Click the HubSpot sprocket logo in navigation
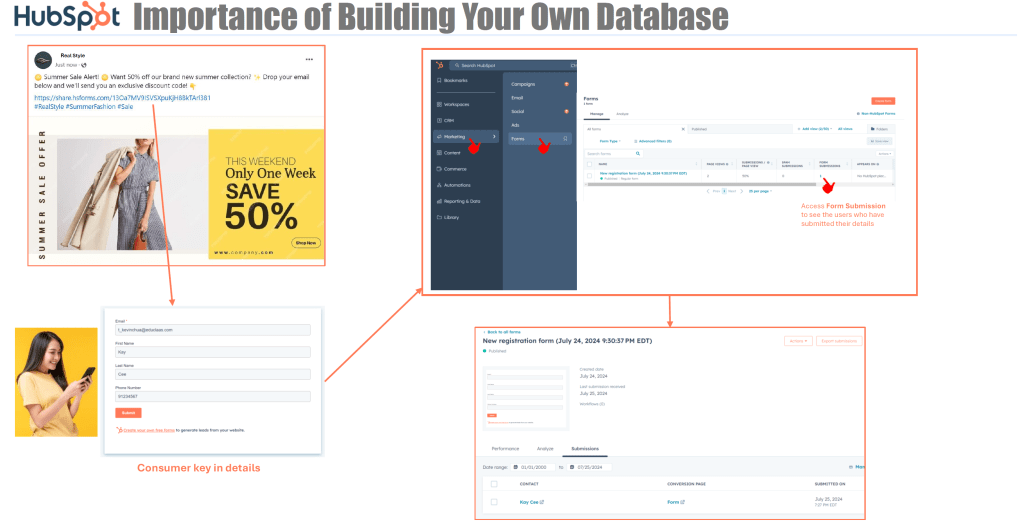The image size is (1023, 528). click(x=439, y=65)
